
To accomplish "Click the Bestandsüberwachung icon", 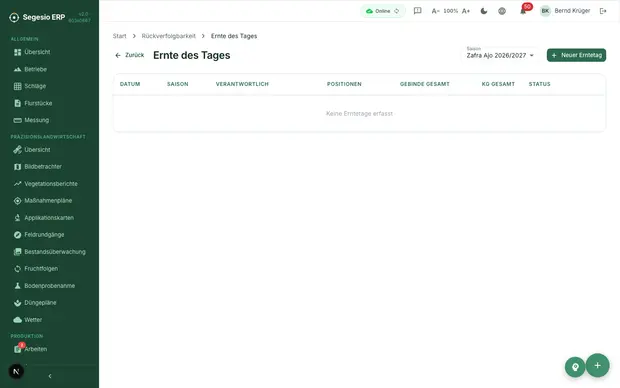I will point(17,252).
